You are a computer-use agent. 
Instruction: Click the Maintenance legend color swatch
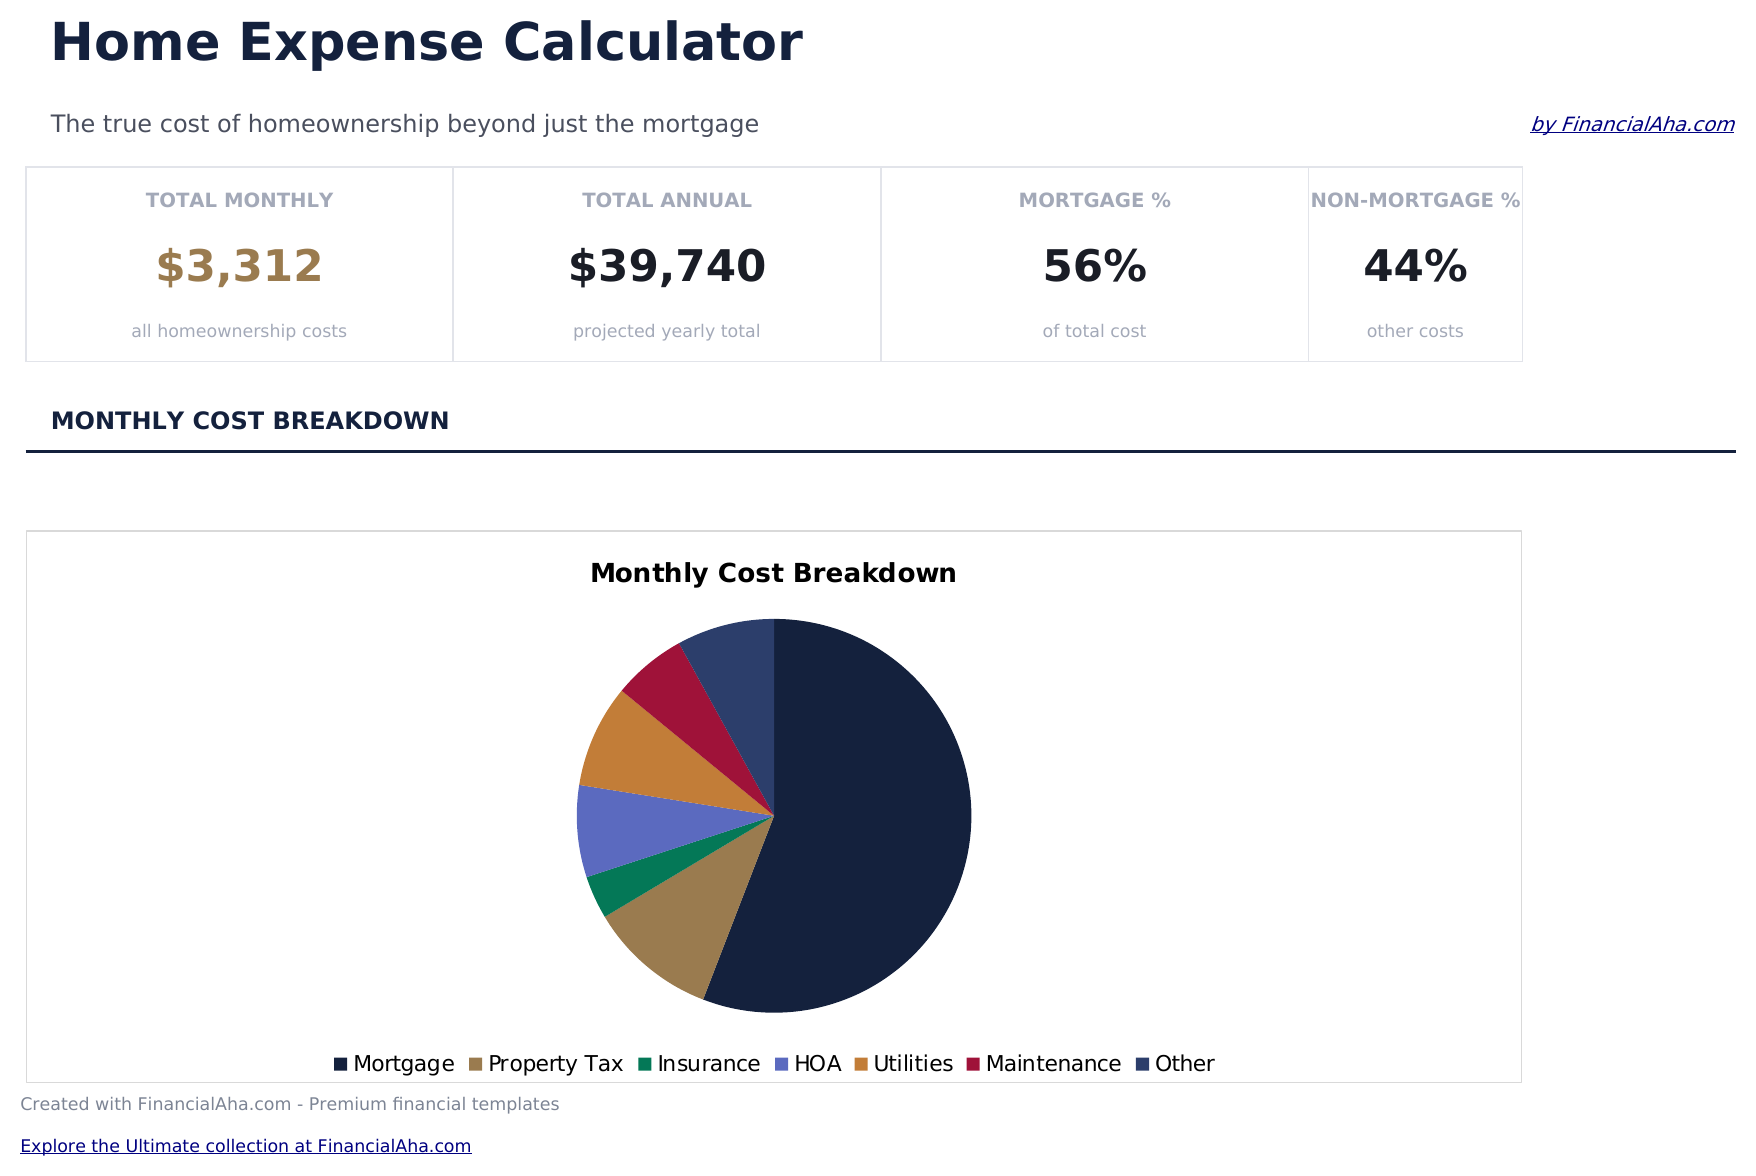click(x=973, y=1064)
